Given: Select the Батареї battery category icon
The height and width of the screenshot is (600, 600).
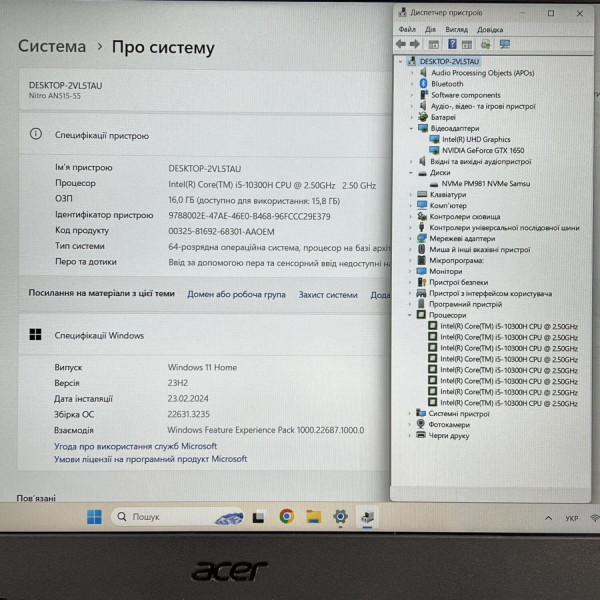Looking at the screenshot, I should tap(423, 117).
